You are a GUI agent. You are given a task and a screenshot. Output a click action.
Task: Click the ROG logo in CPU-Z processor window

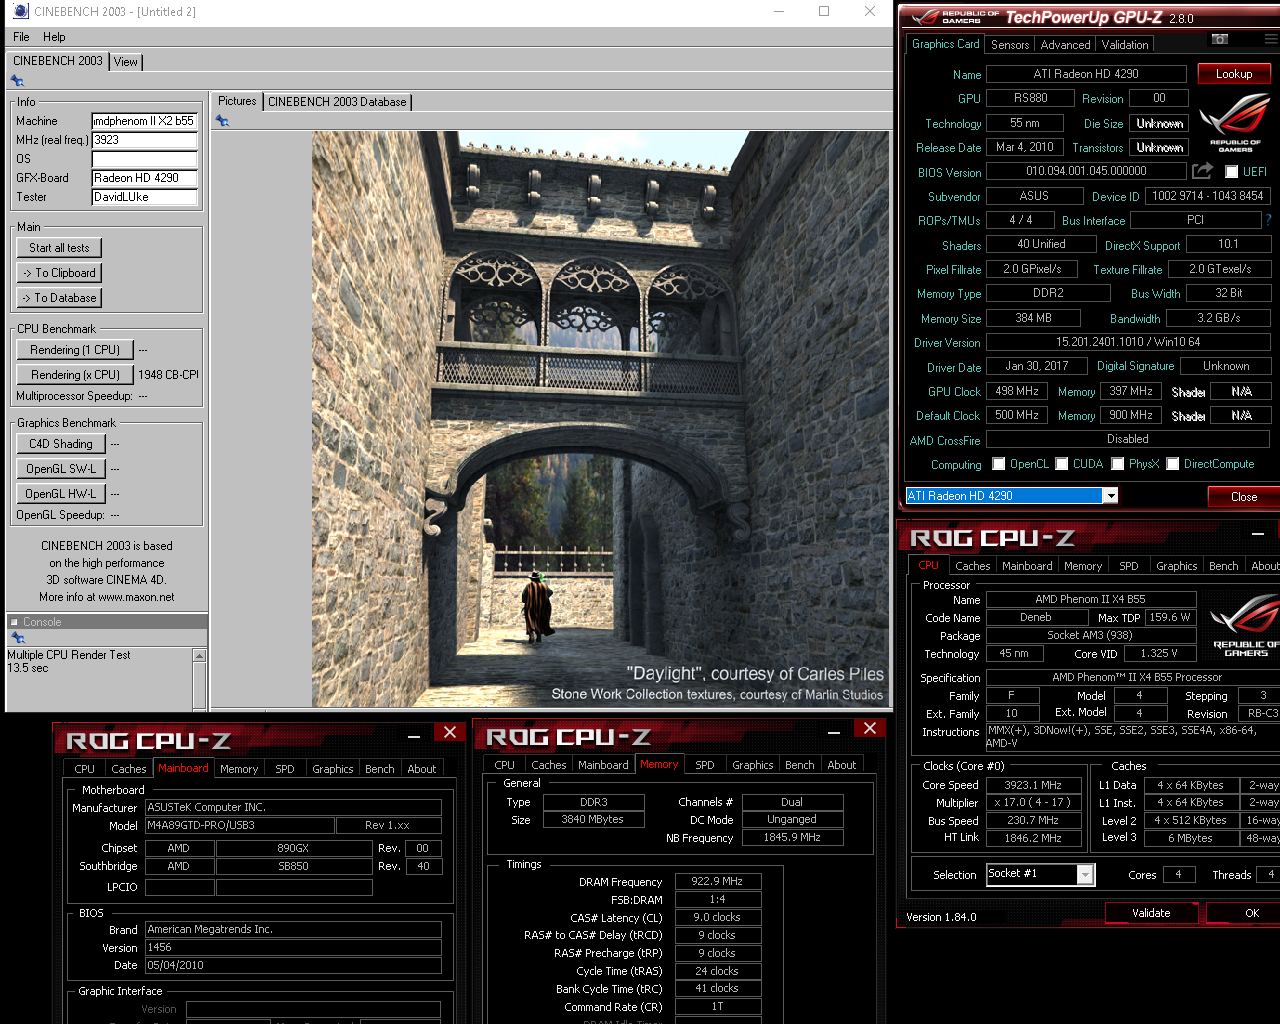(x=1243, y=625)
